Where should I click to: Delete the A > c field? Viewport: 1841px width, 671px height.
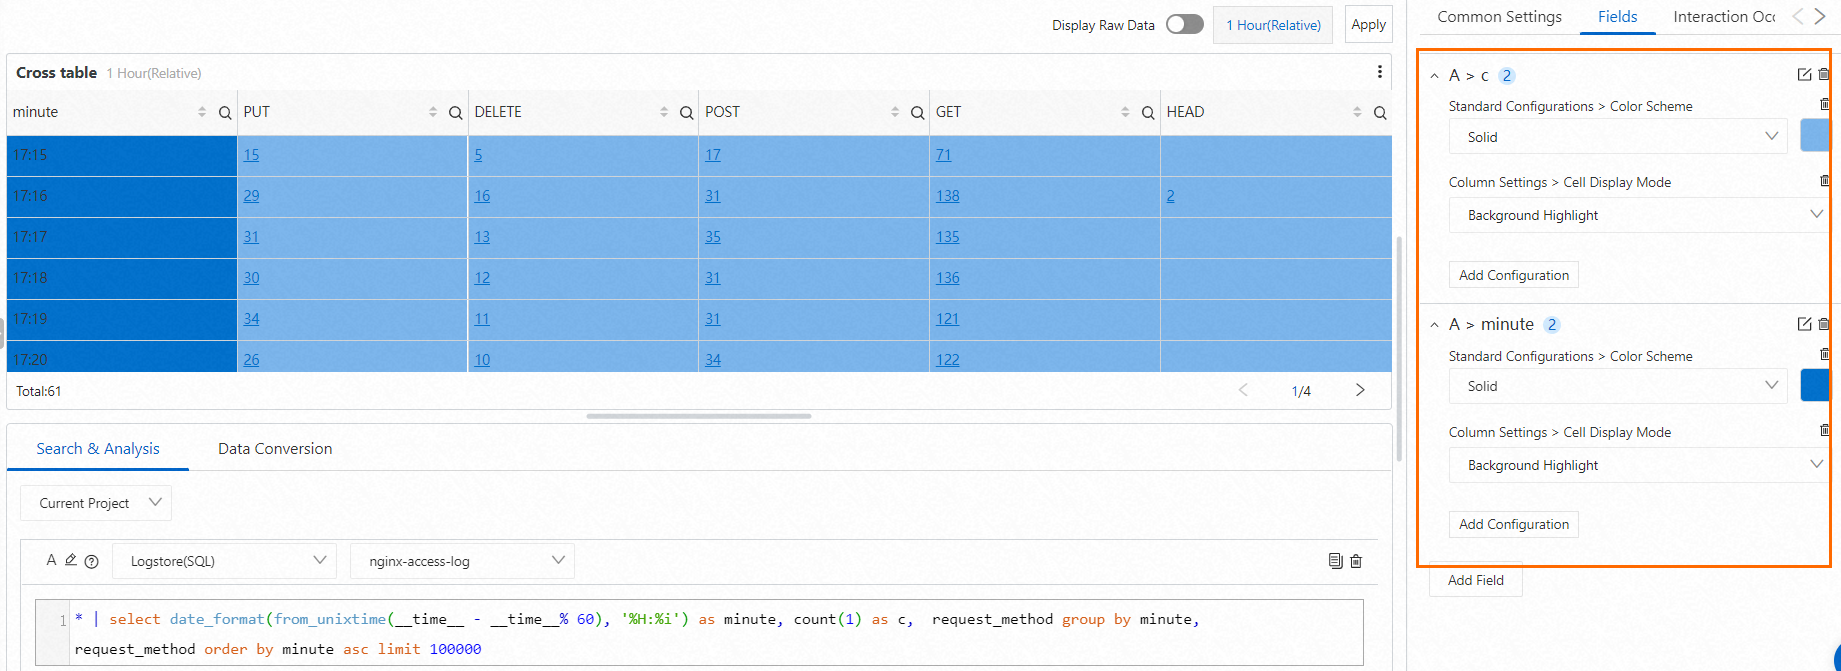coord(1824,75)
